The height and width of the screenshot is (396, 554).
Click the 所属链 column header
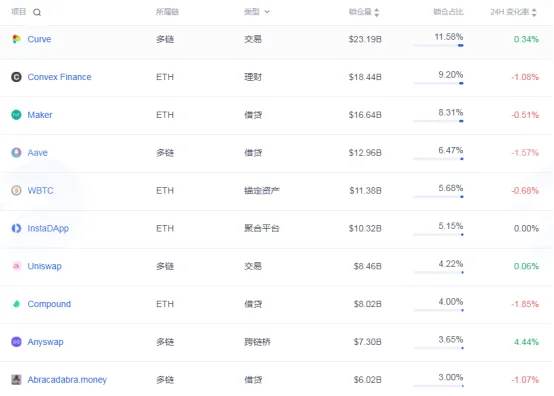167,12
